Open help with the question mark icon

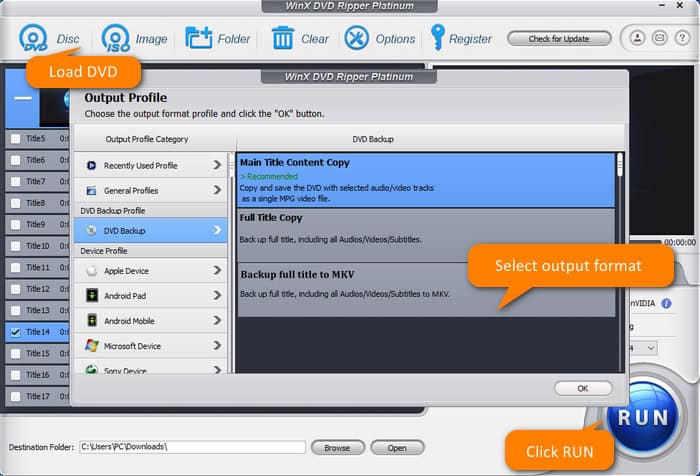point(682,38)
